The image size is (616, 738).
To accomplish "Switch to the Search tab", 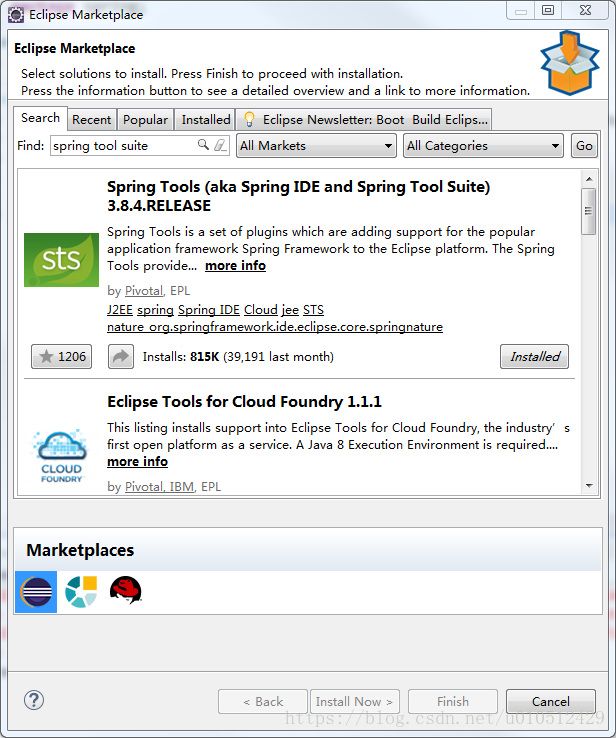I will (40, 118).
